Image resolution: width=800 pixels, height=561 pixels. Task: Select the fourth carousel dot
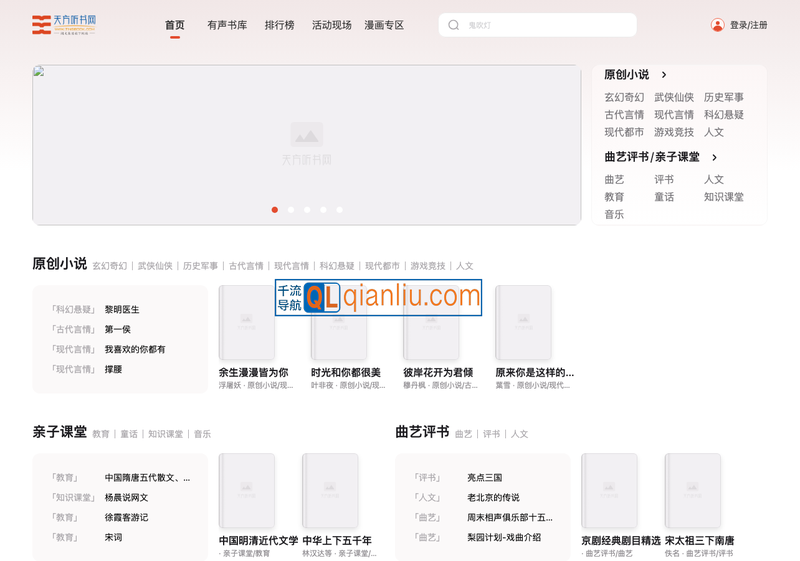tap(323, 210)
